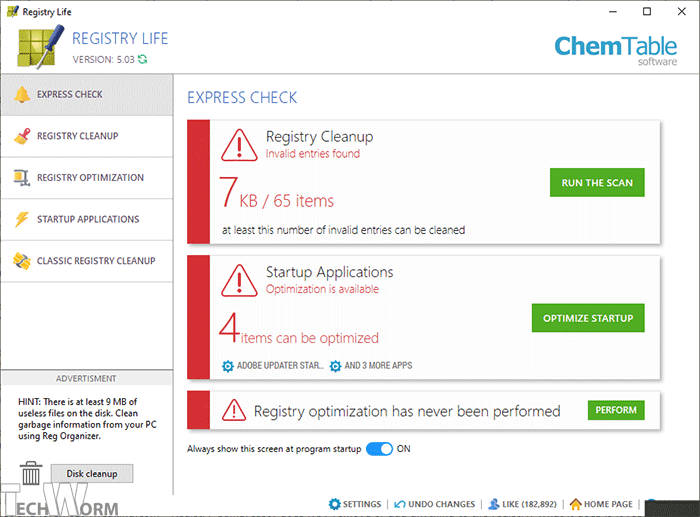Open Settings from the bottom bar
700x517 pixels.
355,505
